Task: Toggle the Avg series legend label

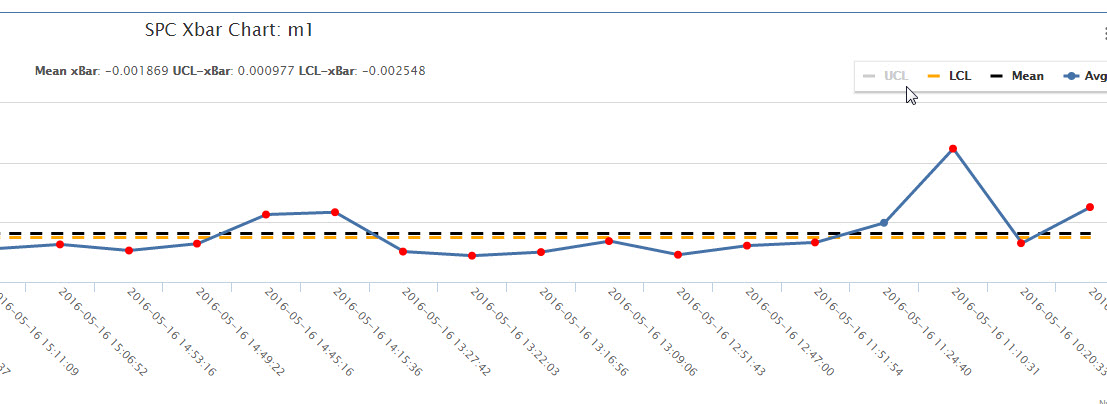Action: point(1095,76)
